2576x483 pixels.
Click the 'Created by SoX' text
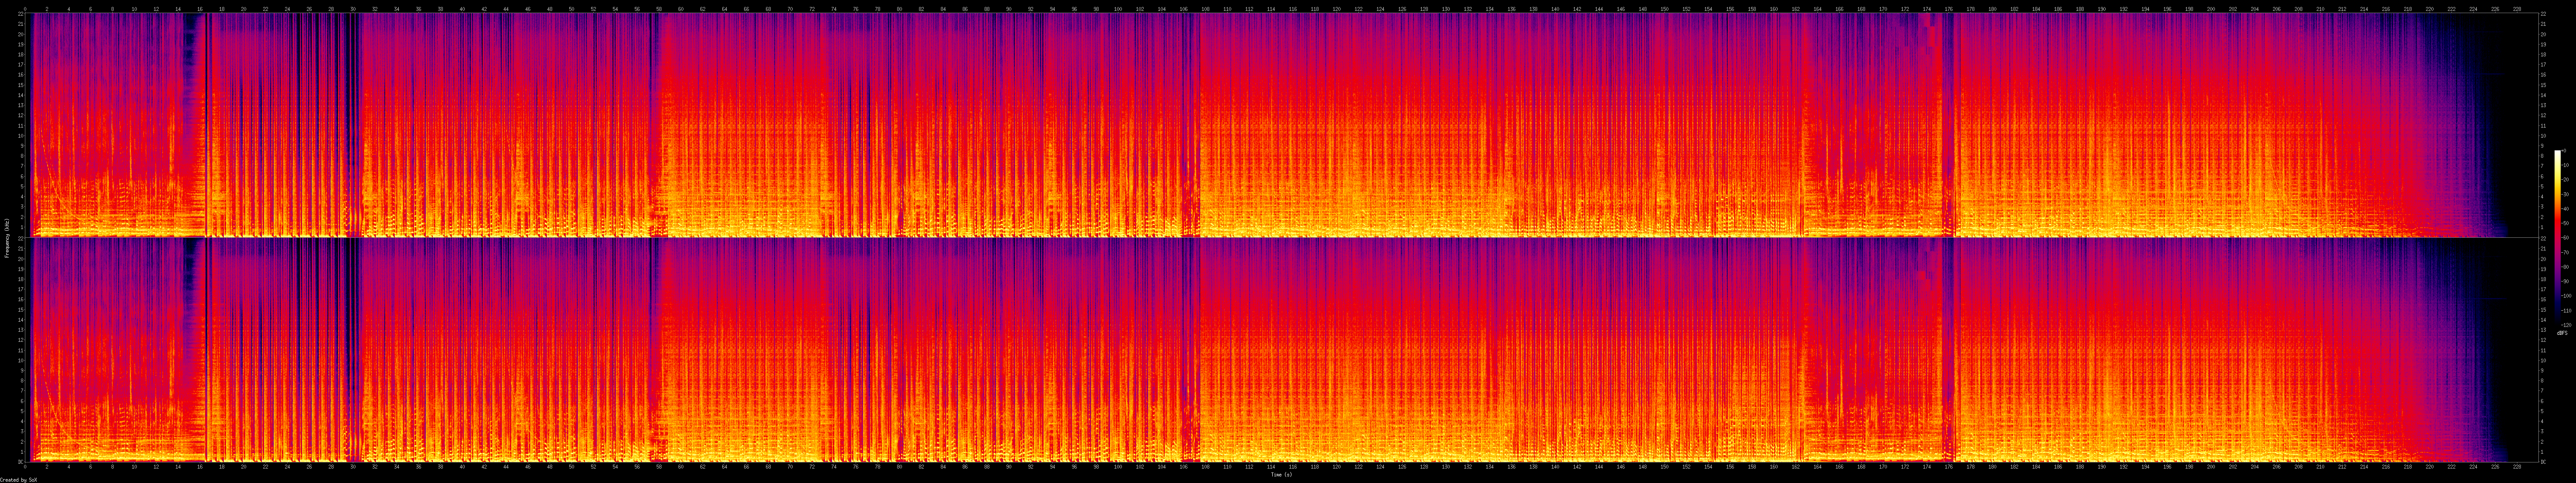[19, 479]
